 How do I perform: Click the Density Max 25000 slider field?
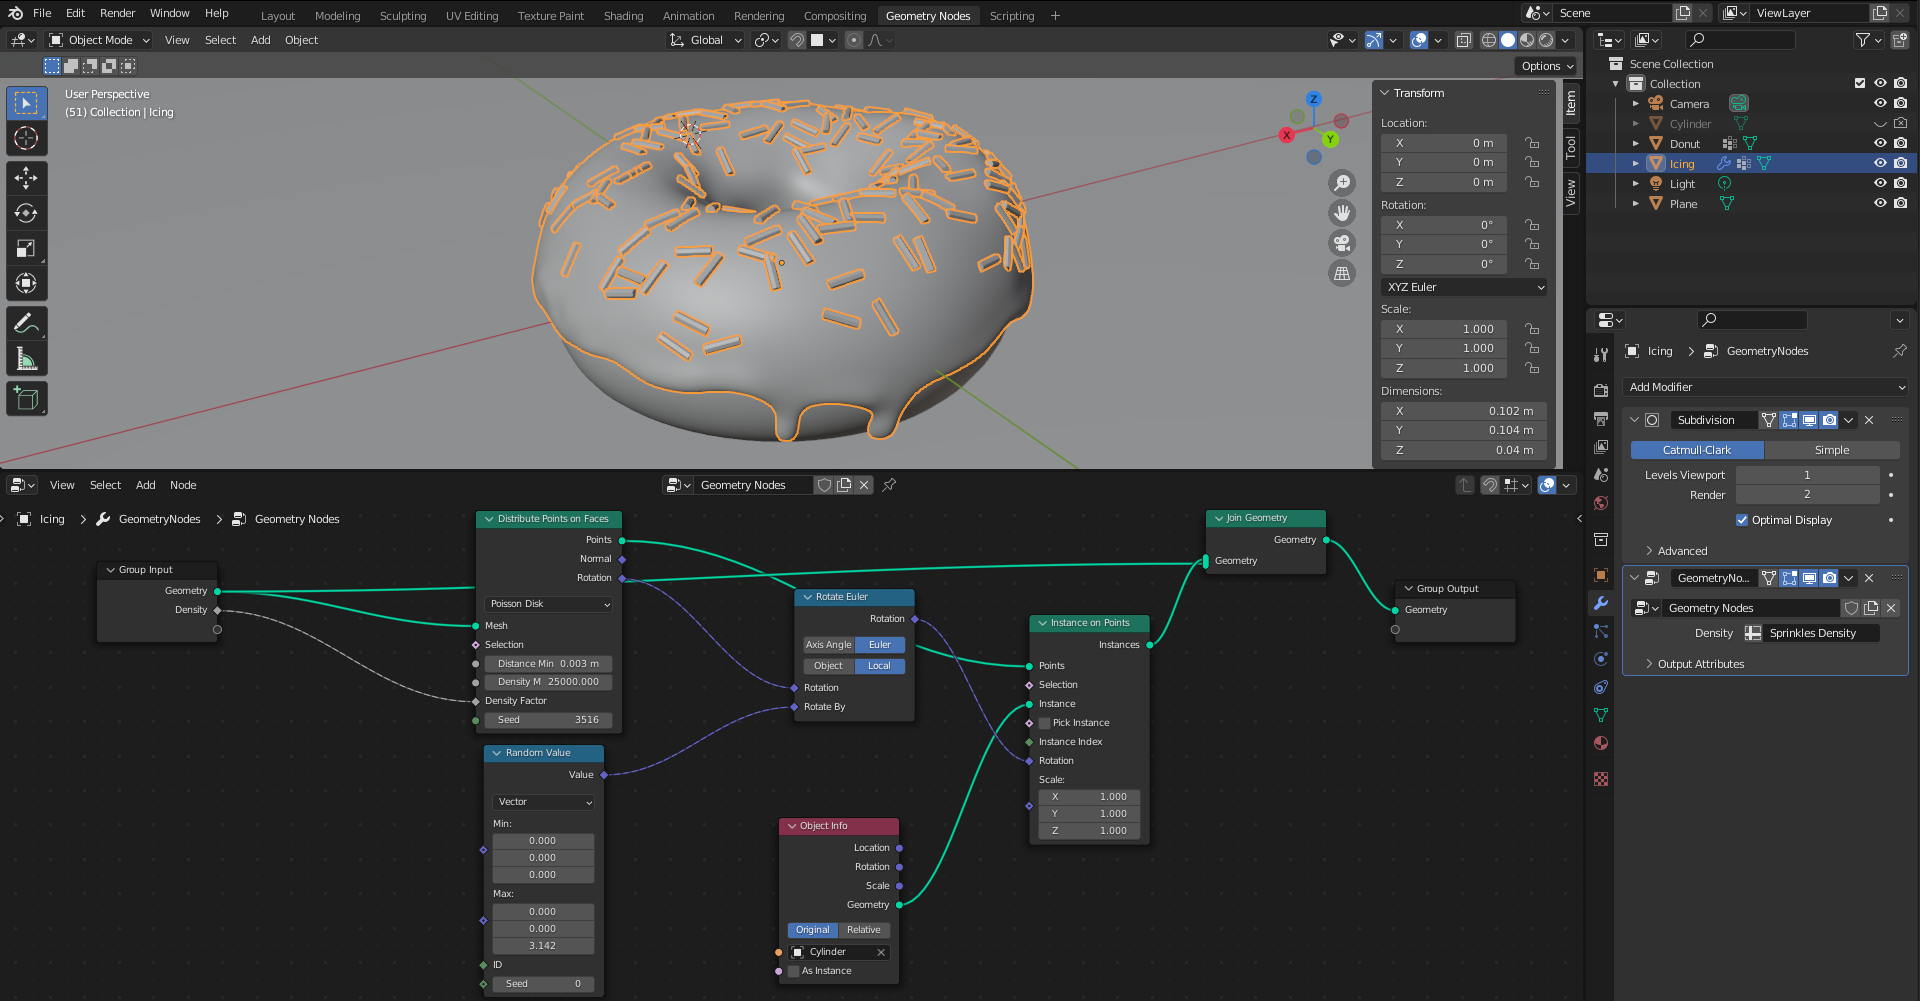548,682
